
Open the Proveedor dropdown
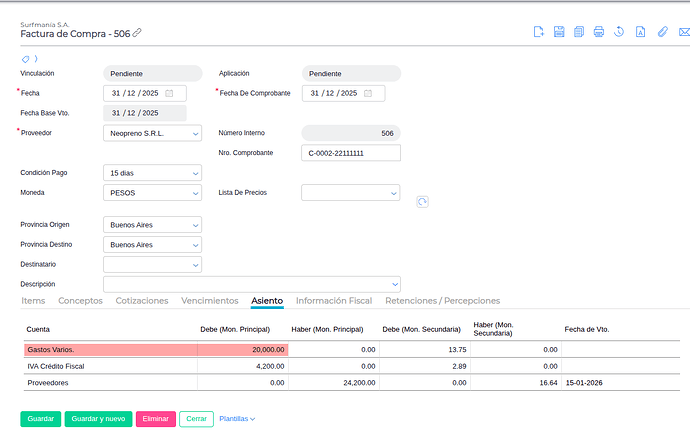click(152, 133)
